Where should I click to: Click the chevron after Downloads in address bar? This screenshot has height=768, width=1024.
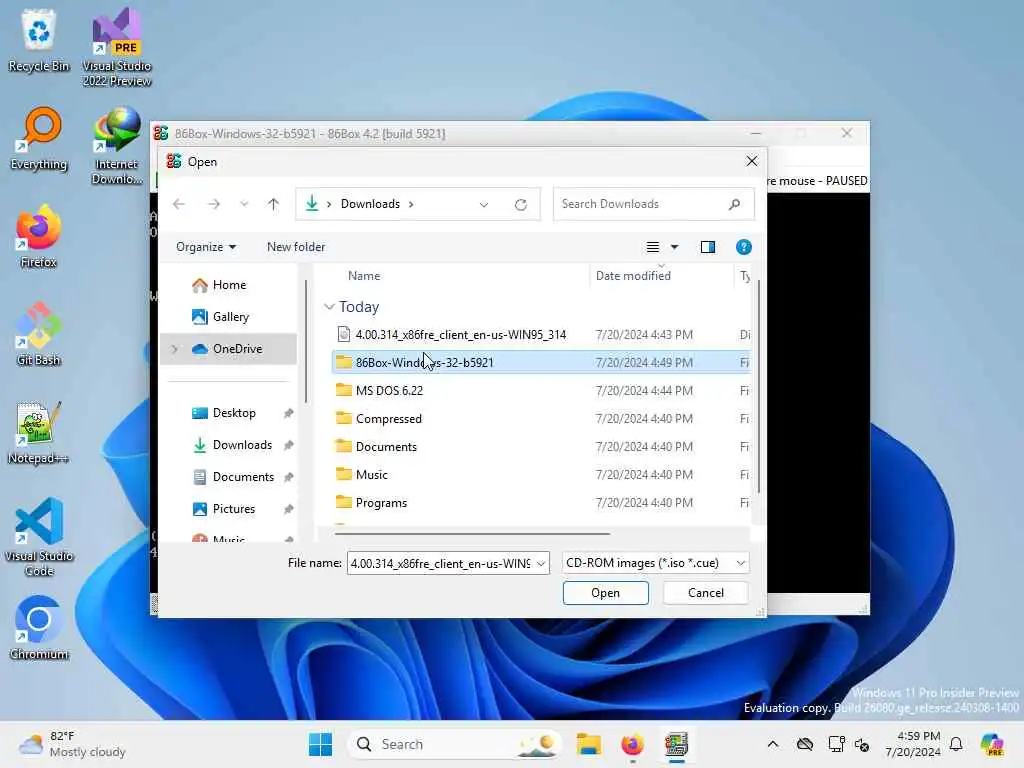click(411, 204)
